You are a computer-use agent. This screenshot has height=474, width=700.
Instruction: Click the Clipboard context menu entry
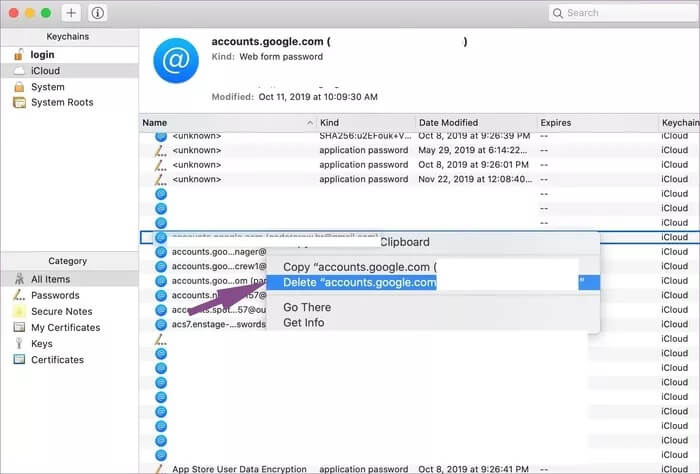tap(433, 242)
